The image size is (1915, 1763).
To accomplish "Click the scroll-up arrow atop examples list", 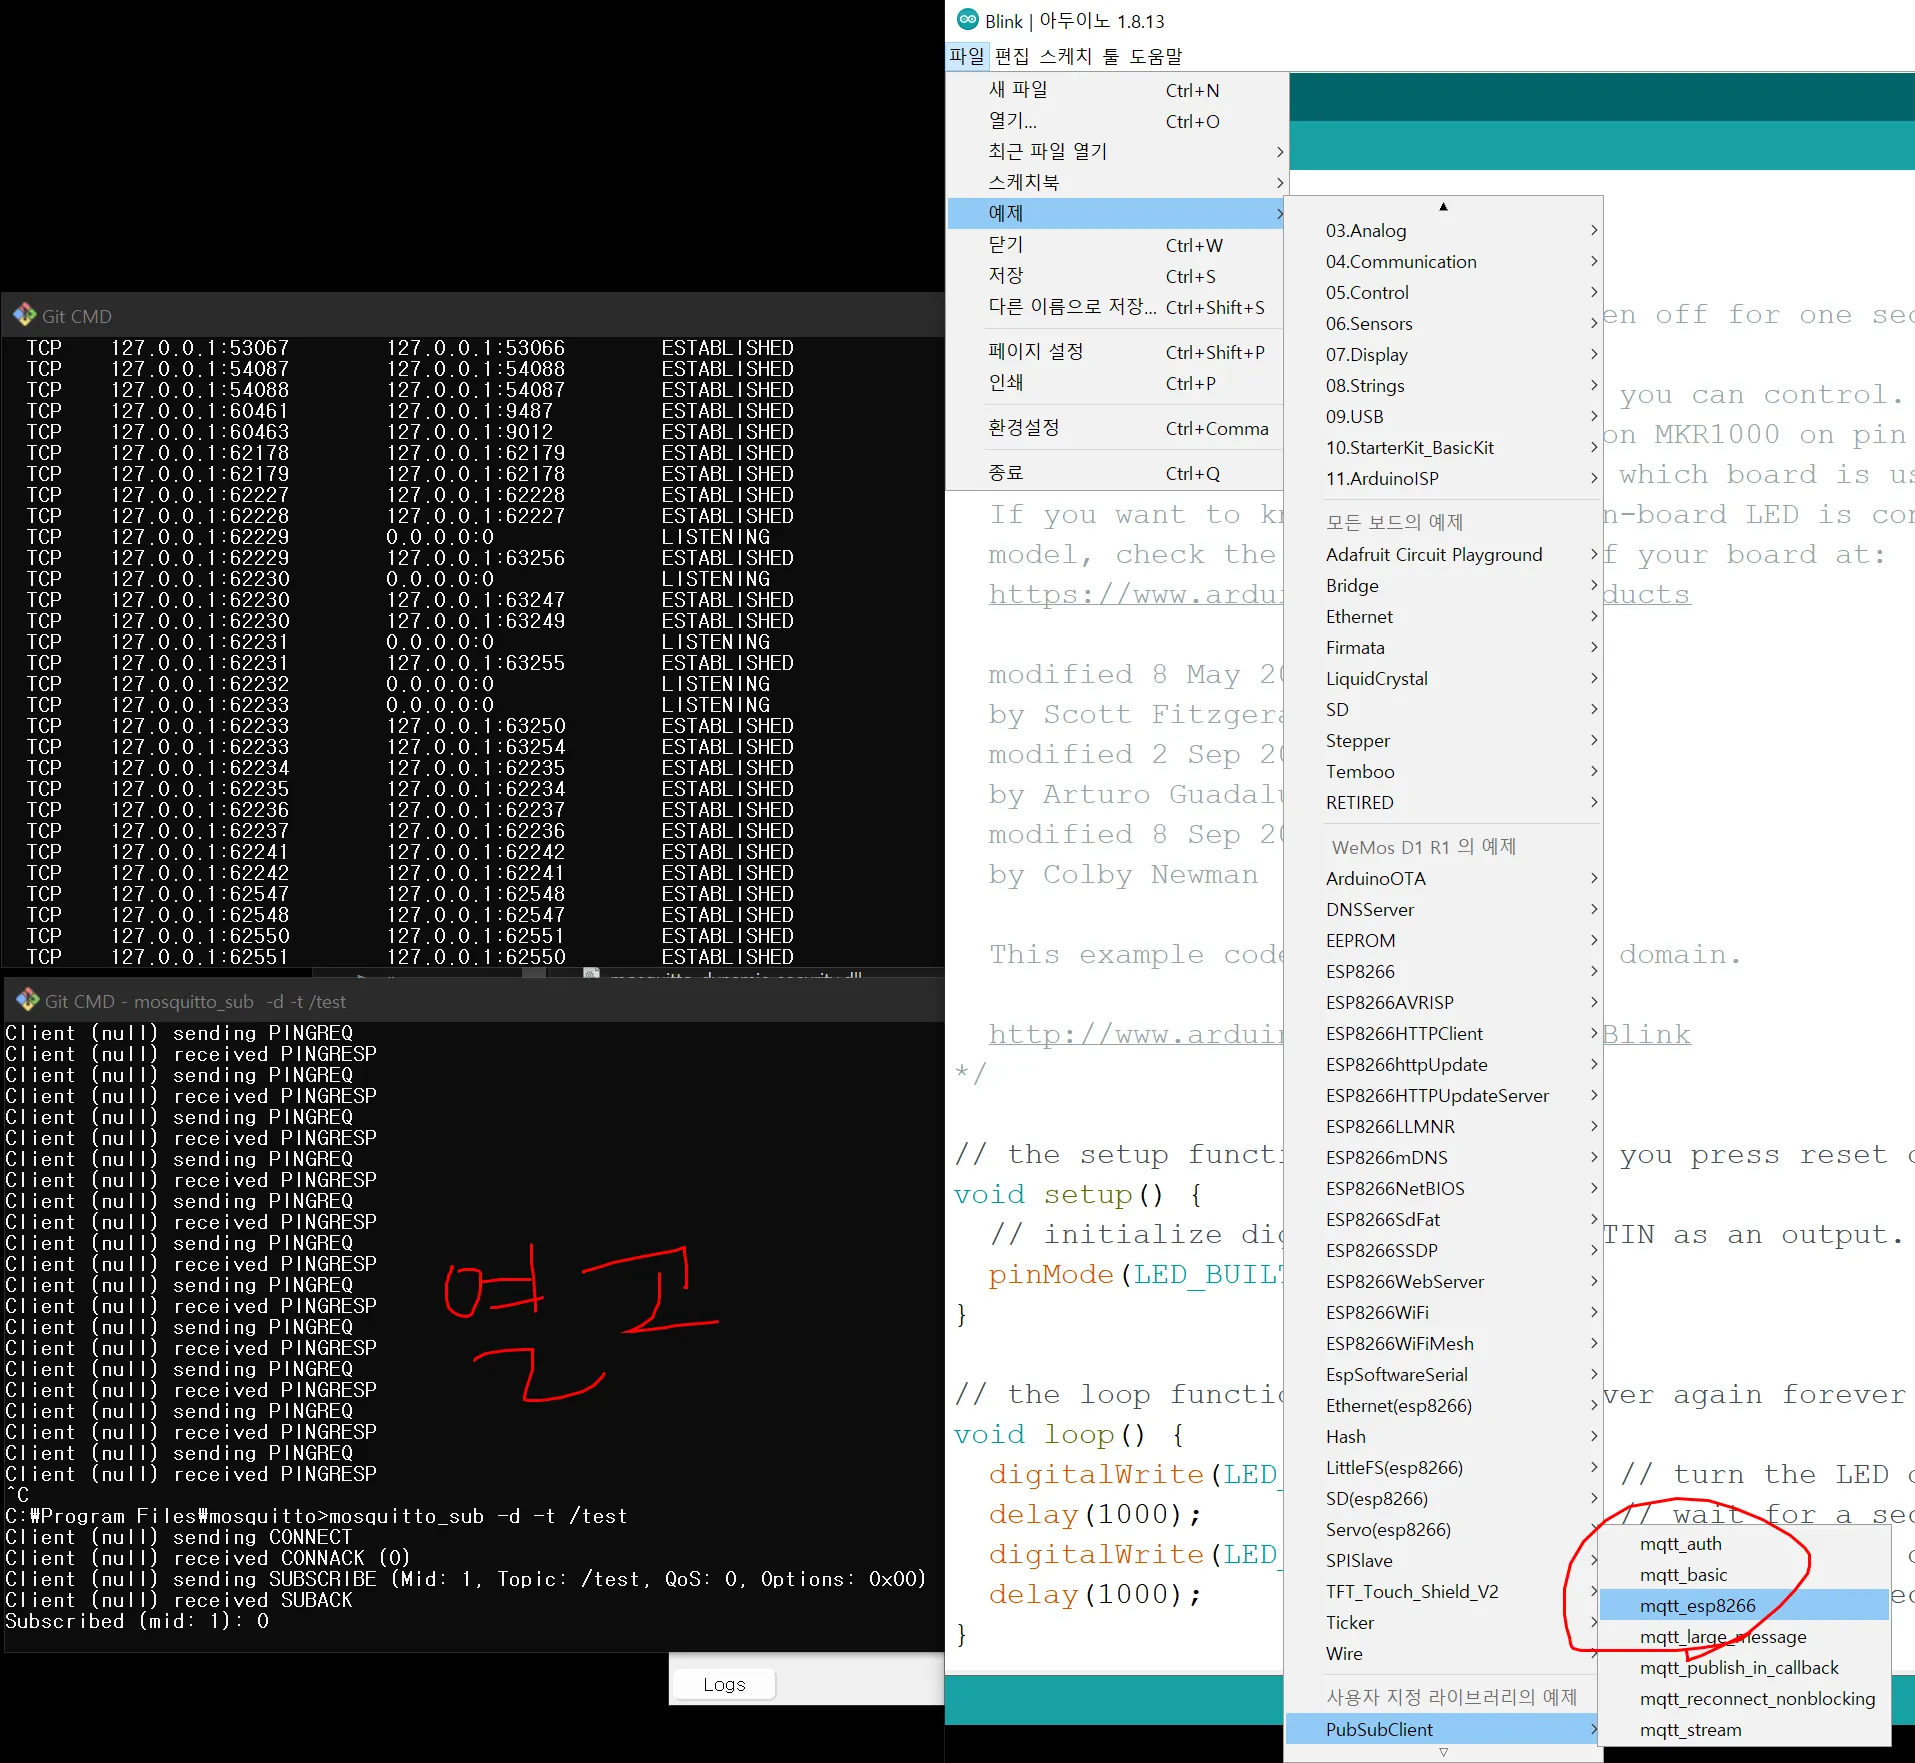I will coord(1443,206).
